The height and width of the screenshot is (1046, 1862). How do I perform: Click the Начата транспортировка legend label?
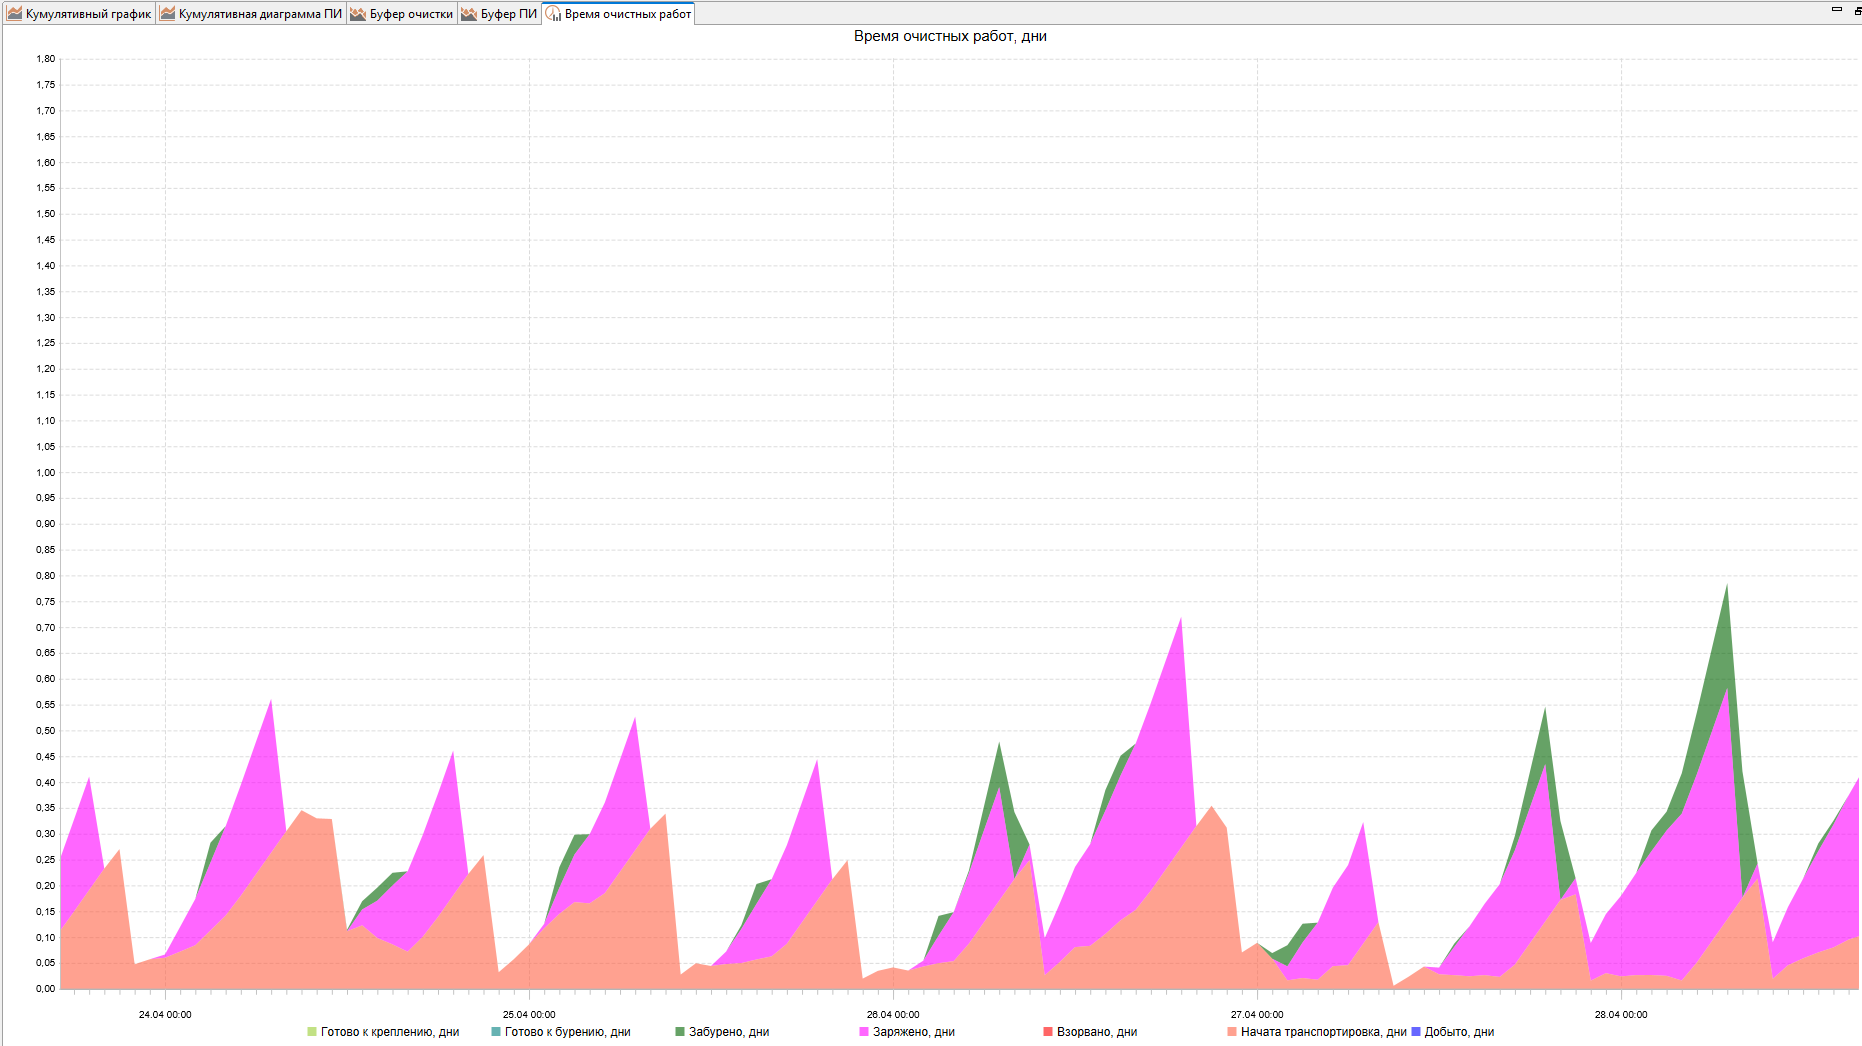click(1323, 1032)
